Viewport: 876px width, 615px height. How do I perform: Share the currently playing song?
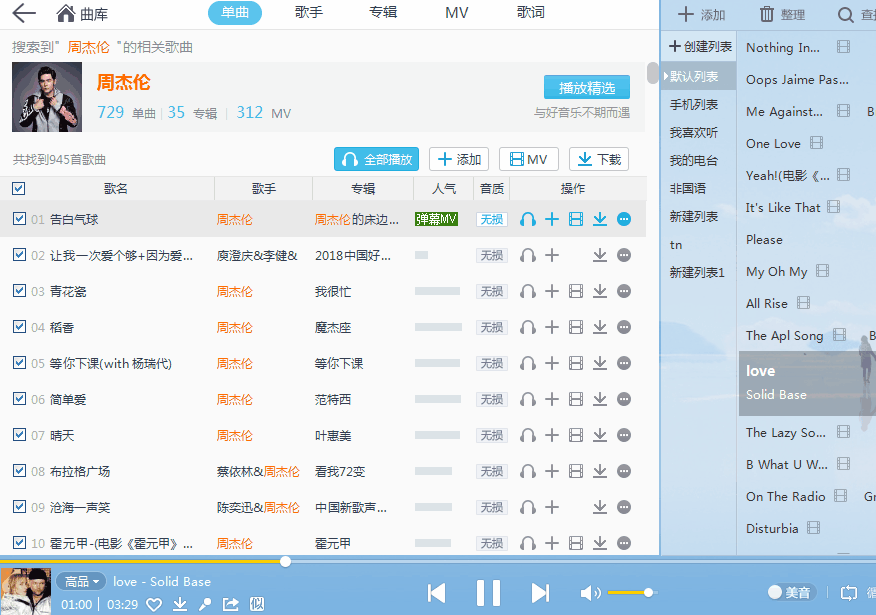click(231, 604)
